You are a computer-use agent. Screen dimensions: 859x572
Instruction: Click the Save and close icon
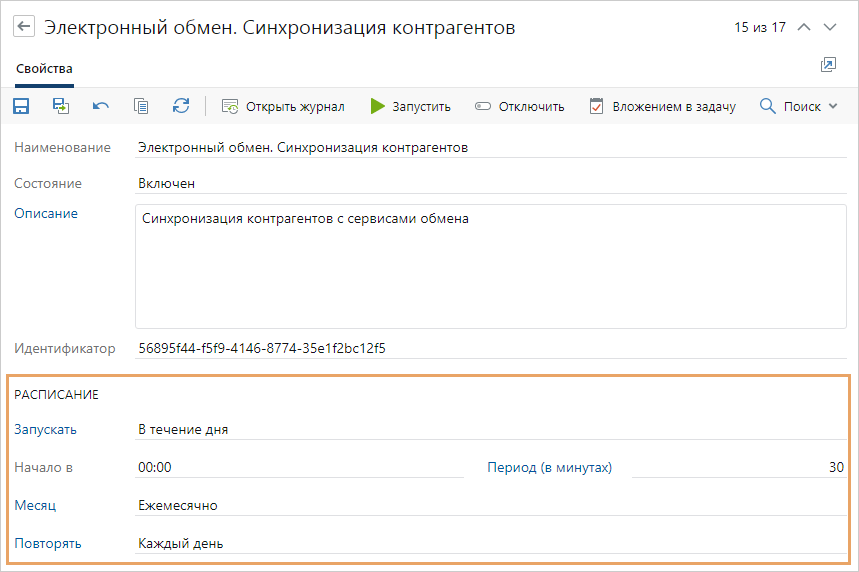point(61,106)
